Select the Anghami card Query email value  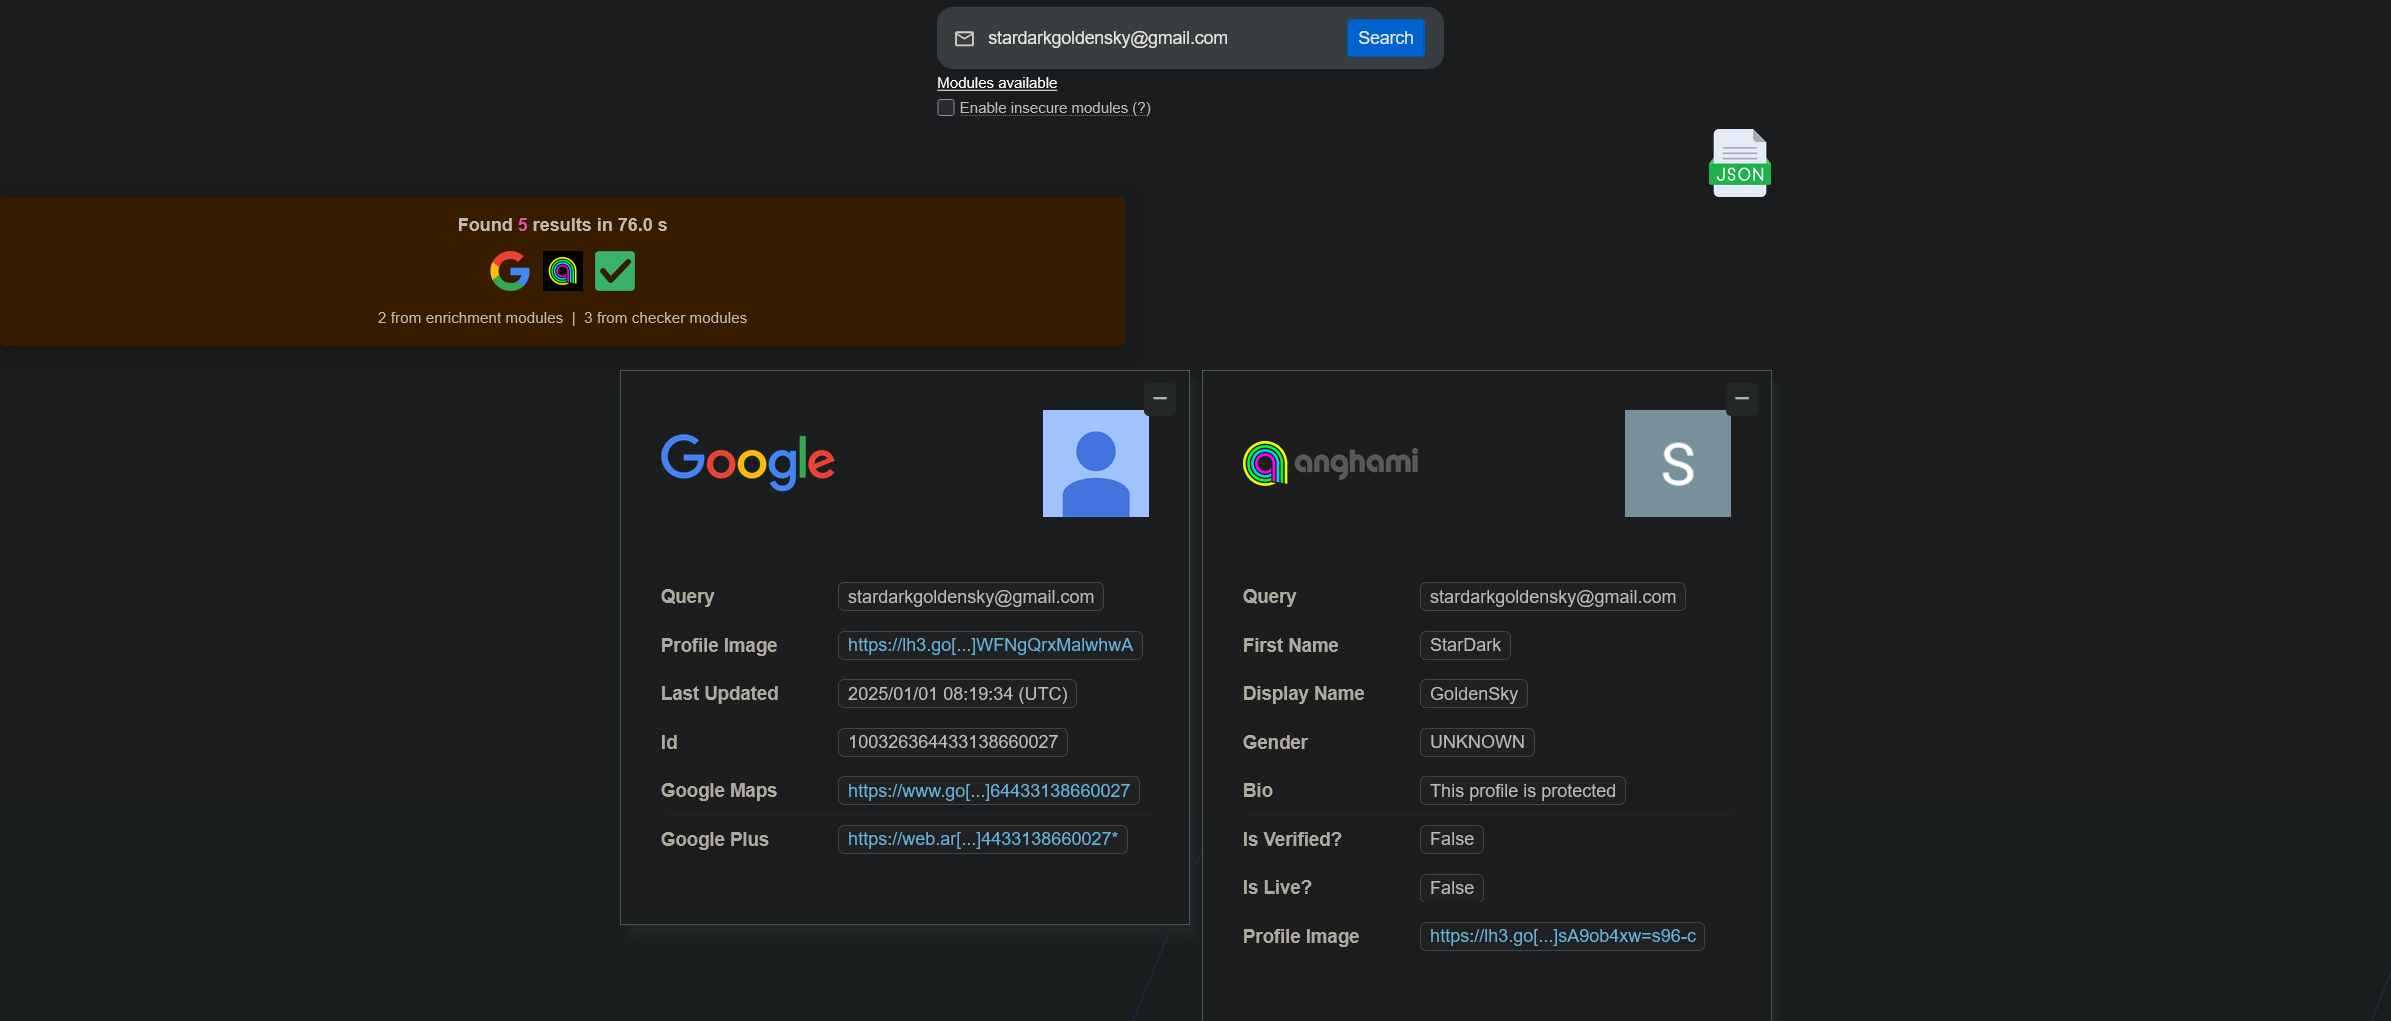click(x=1553, y=597)
